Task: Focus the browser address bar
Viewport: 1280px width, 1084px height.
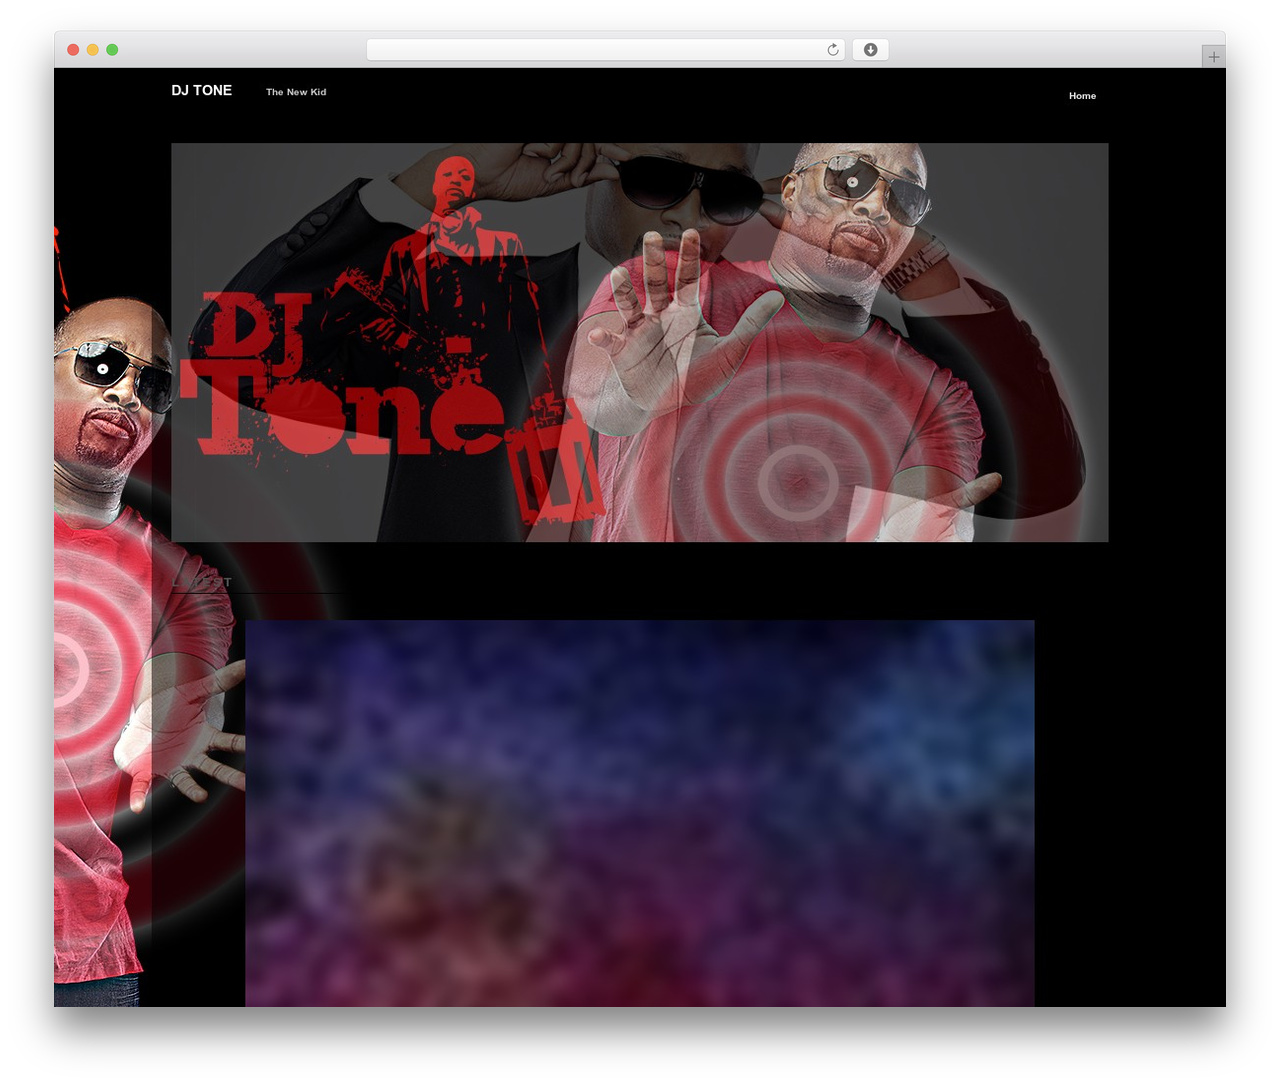Action: click(x=605, y=50)
